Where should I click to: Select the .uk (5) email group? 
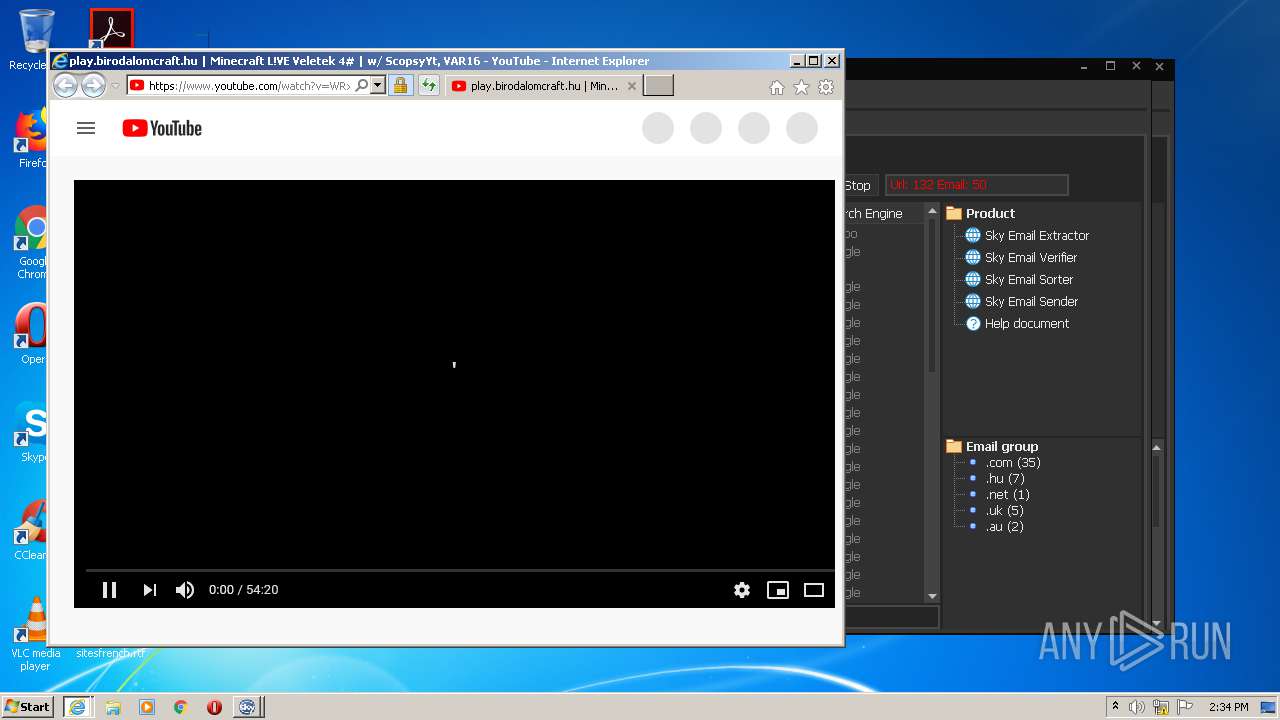point(1005,511)
